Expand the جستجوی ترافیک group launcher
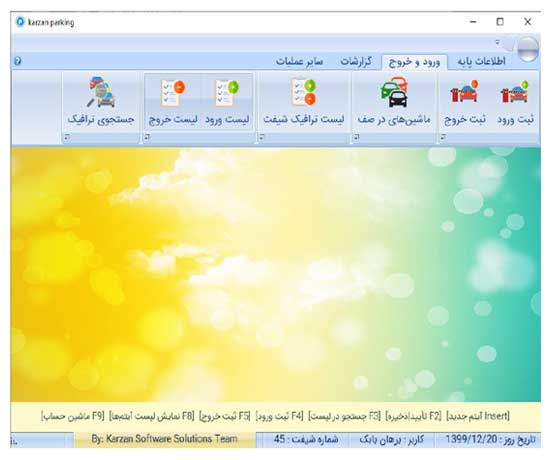 click(x=67, y=137)
